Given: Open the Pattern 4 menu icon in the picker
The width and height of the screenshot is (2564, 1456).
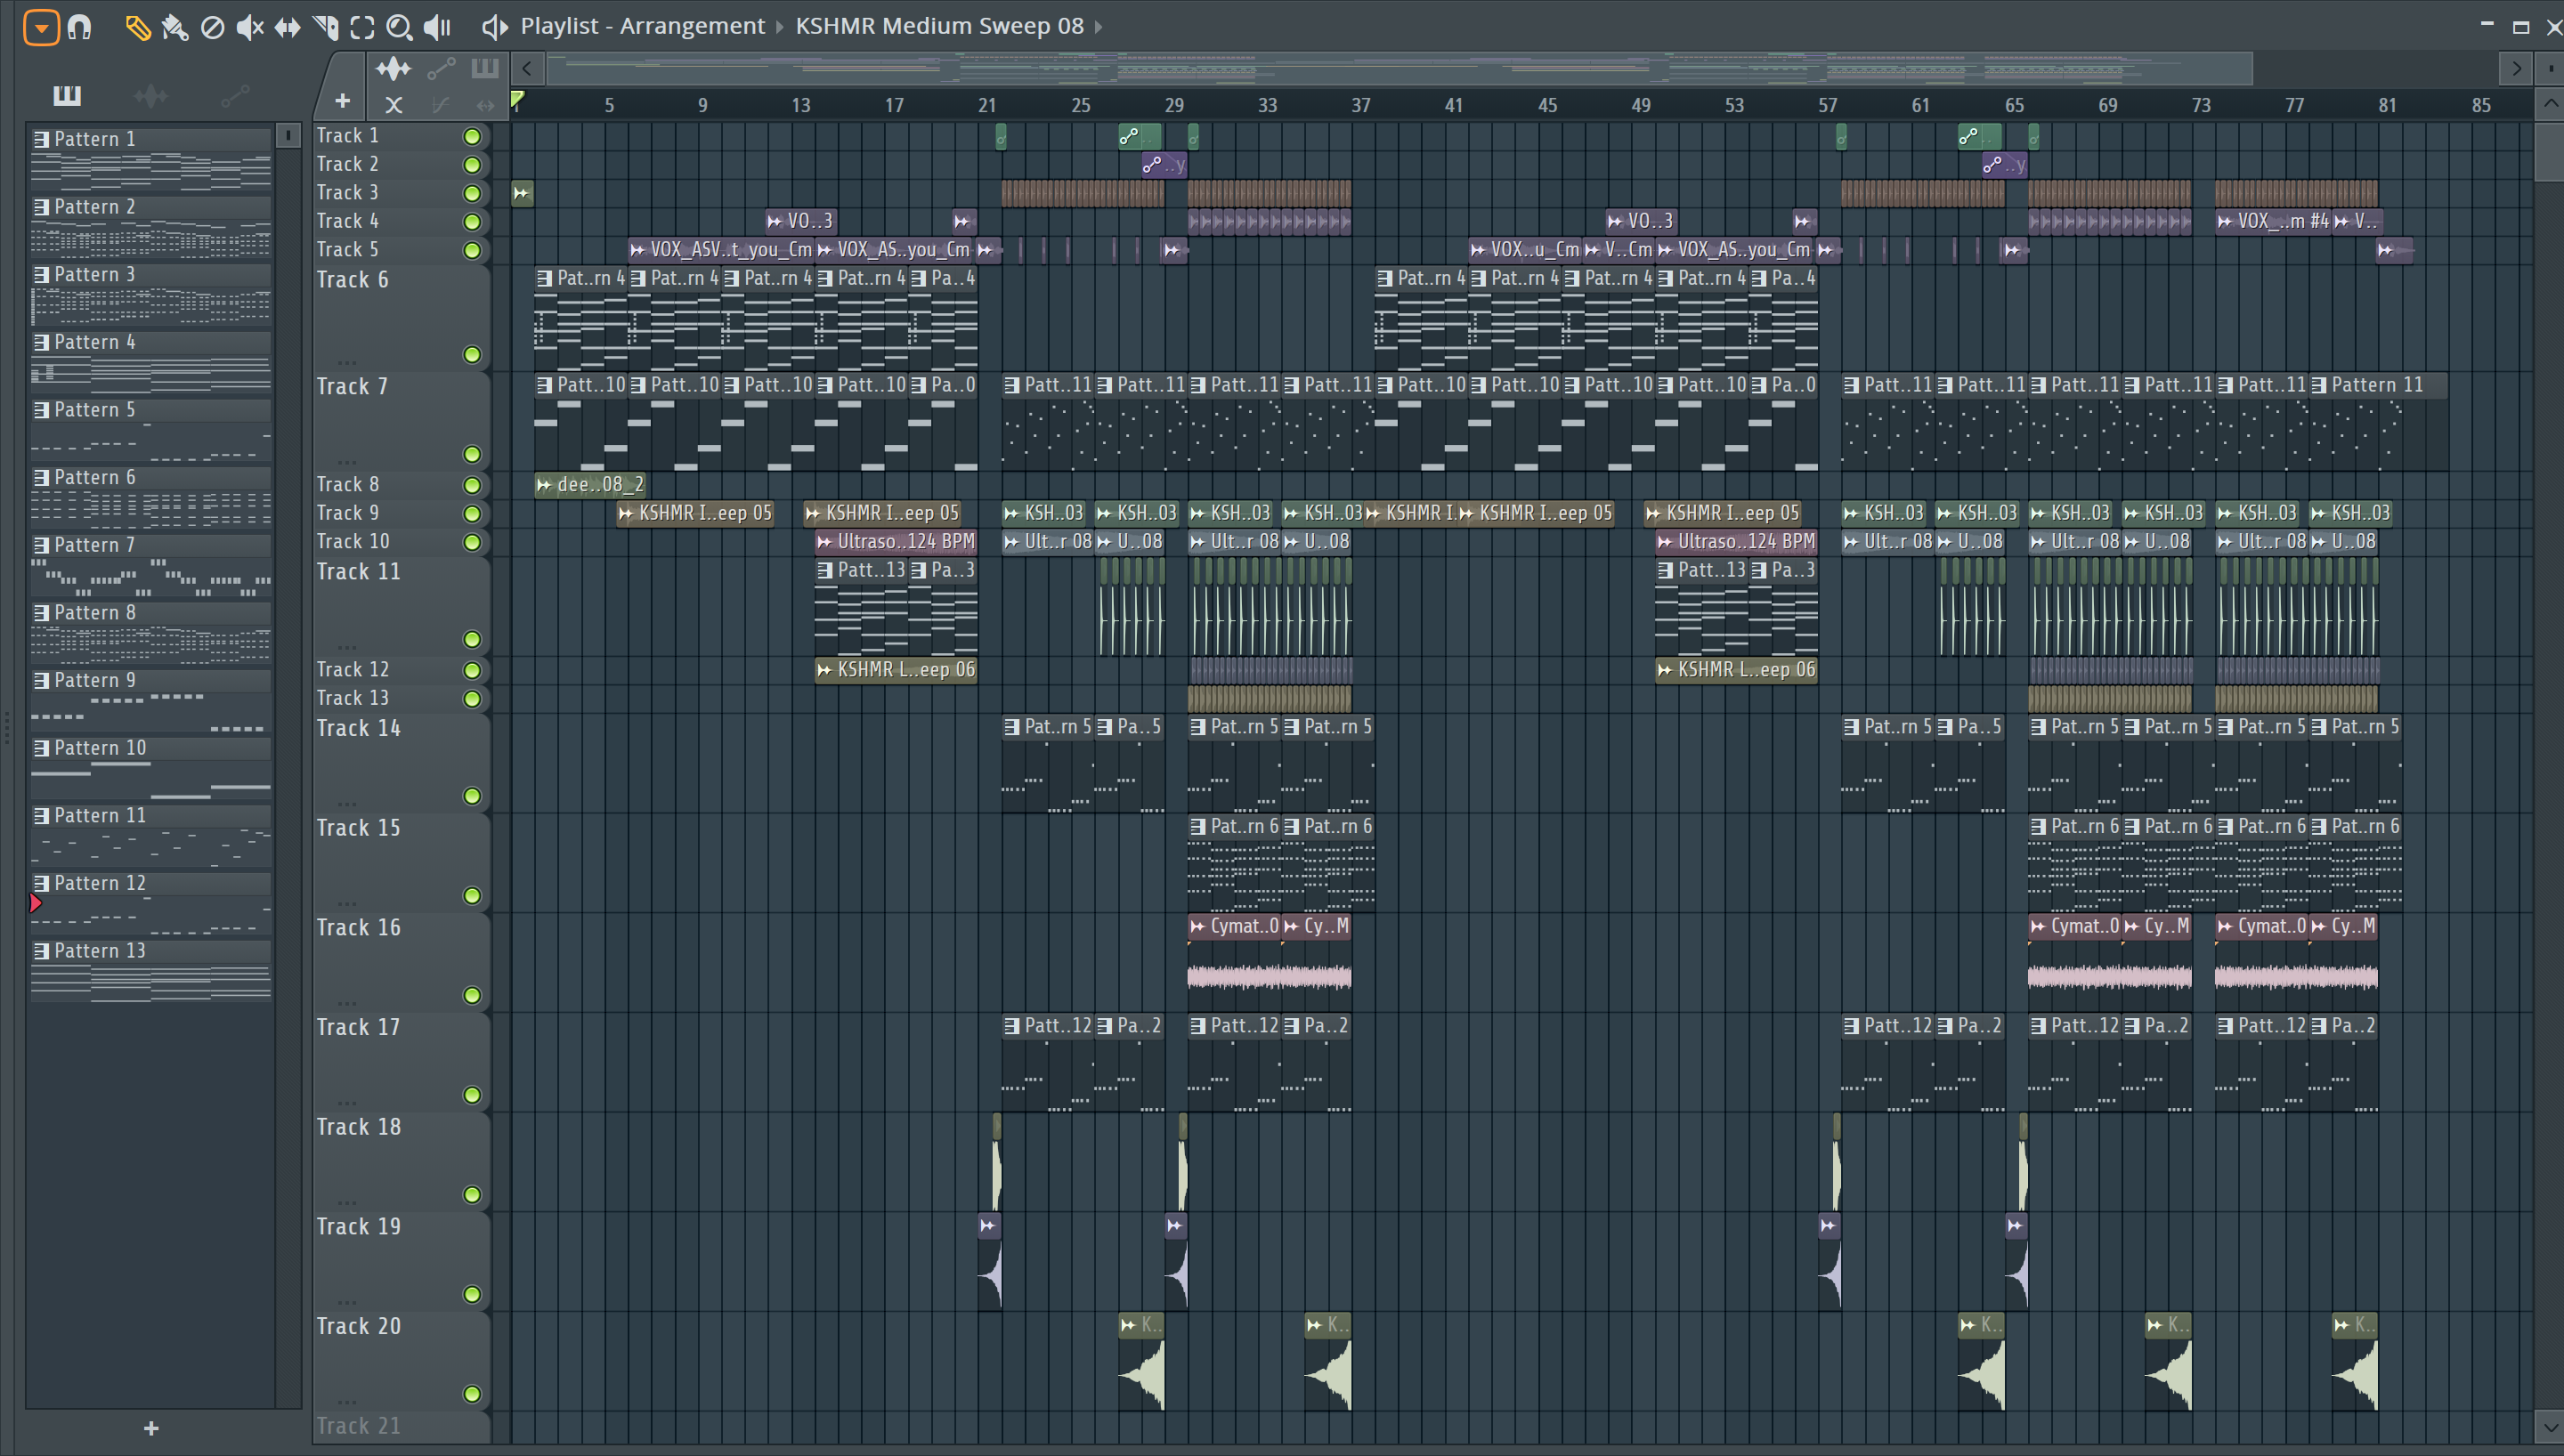Looking at the screenshot, I should pyautogui.click(x=41, y=343).
